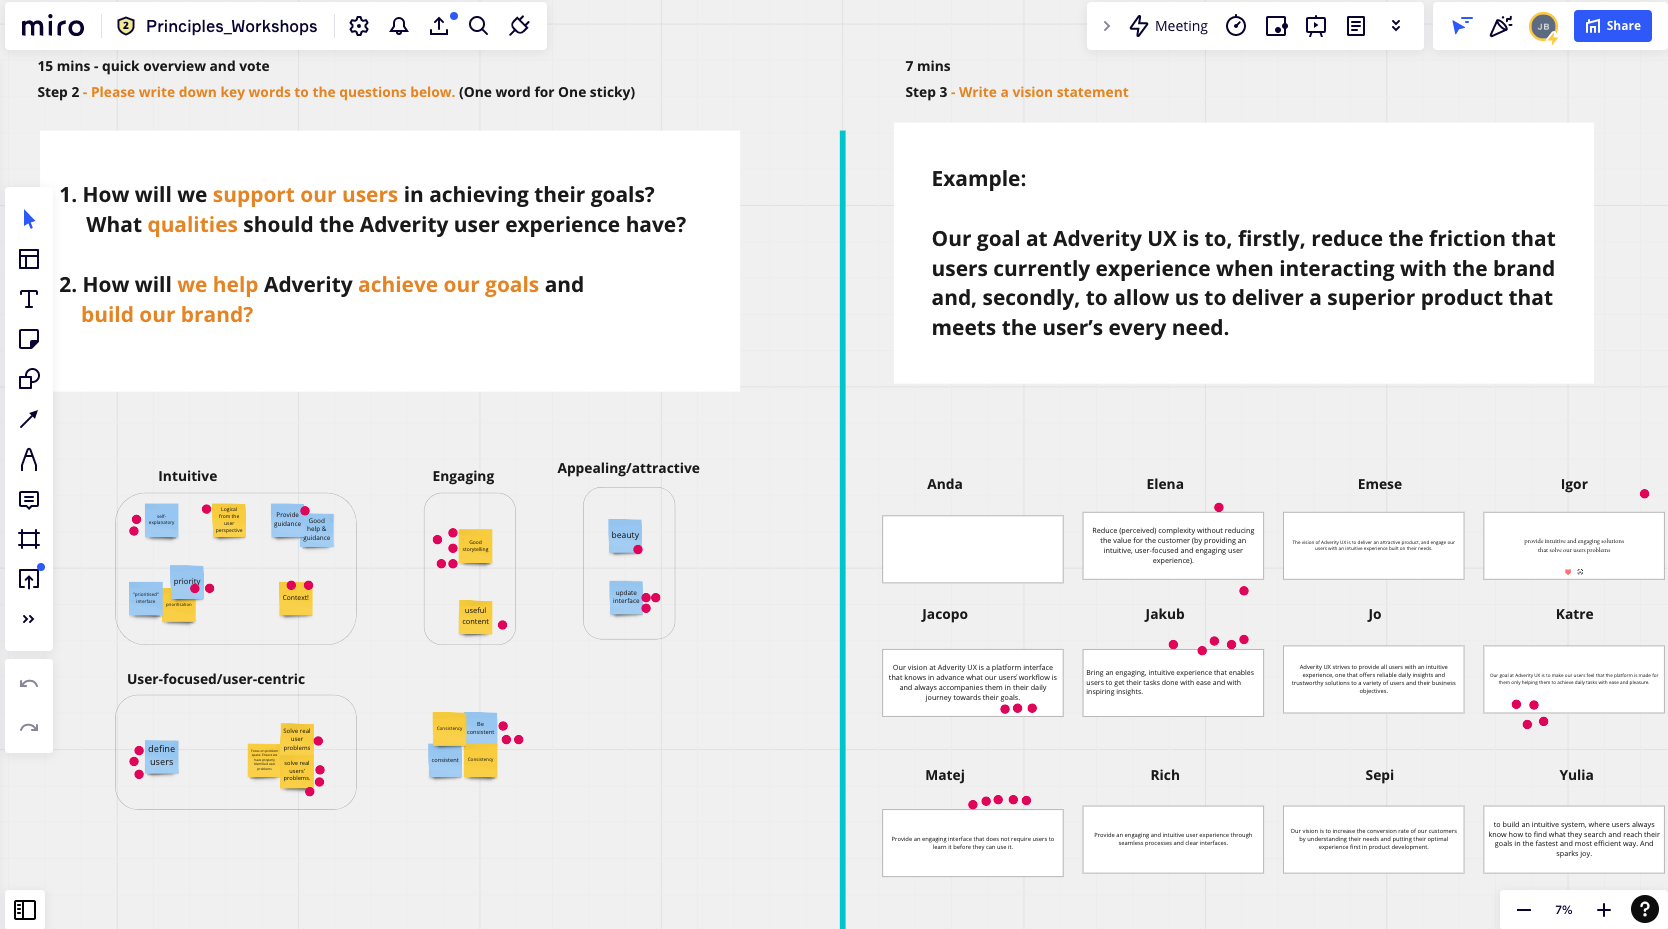Select the sticky note tool
Viewport: 1668px width, 929px height.
pos(29,339)
